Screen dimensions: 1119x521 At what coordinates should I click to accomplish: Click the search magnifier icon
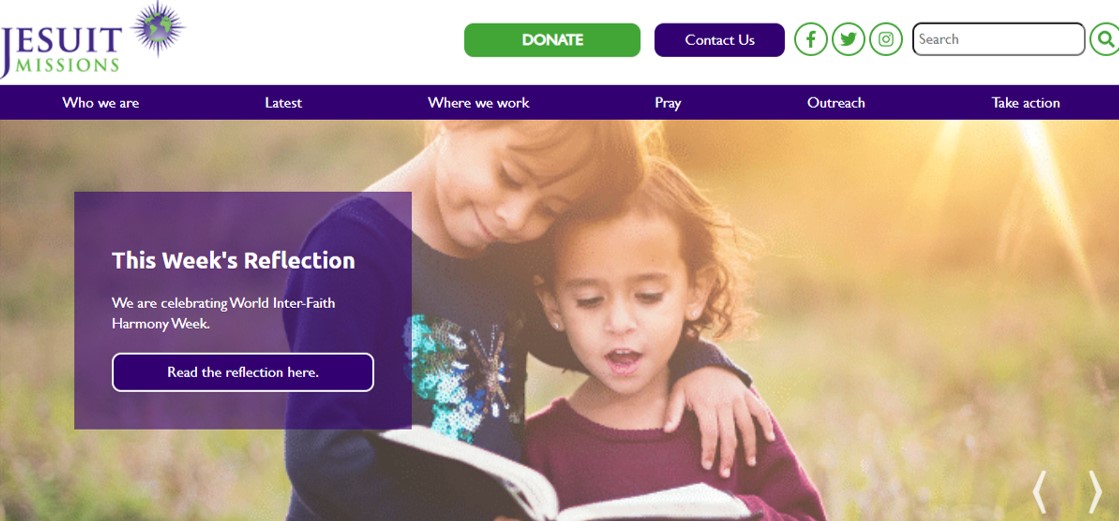point(1105,39)
